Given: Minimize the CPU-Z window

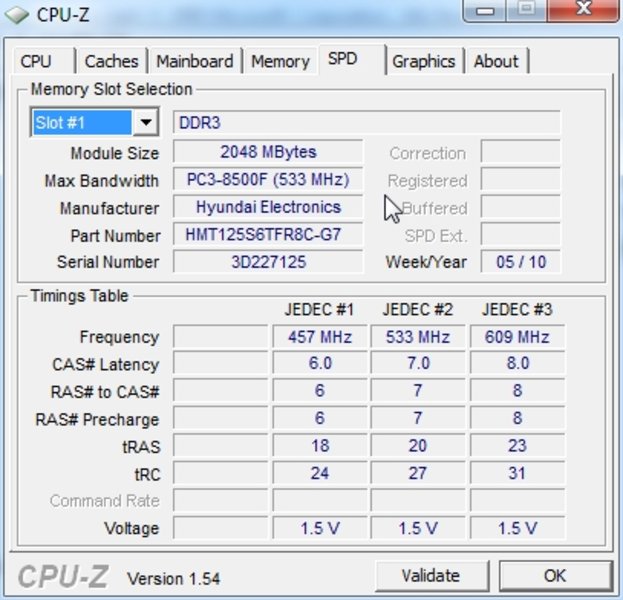Looking at the screenshot, I should click(x=485, y=10).
